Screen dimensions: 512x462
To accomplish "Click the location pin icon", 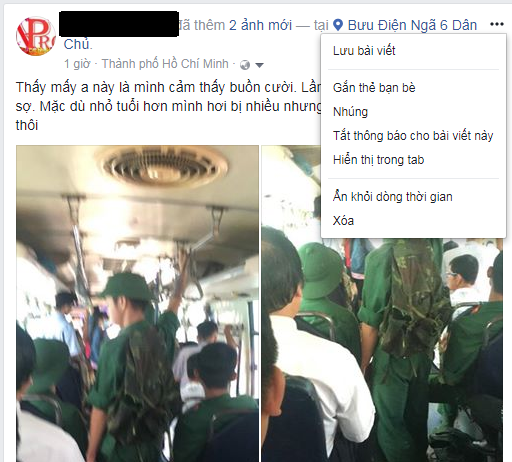I will 338,25.
